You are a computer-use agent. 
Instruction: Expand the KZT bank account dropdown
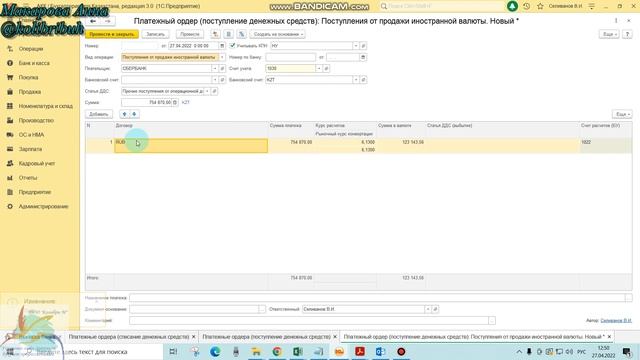click(356, 80)
